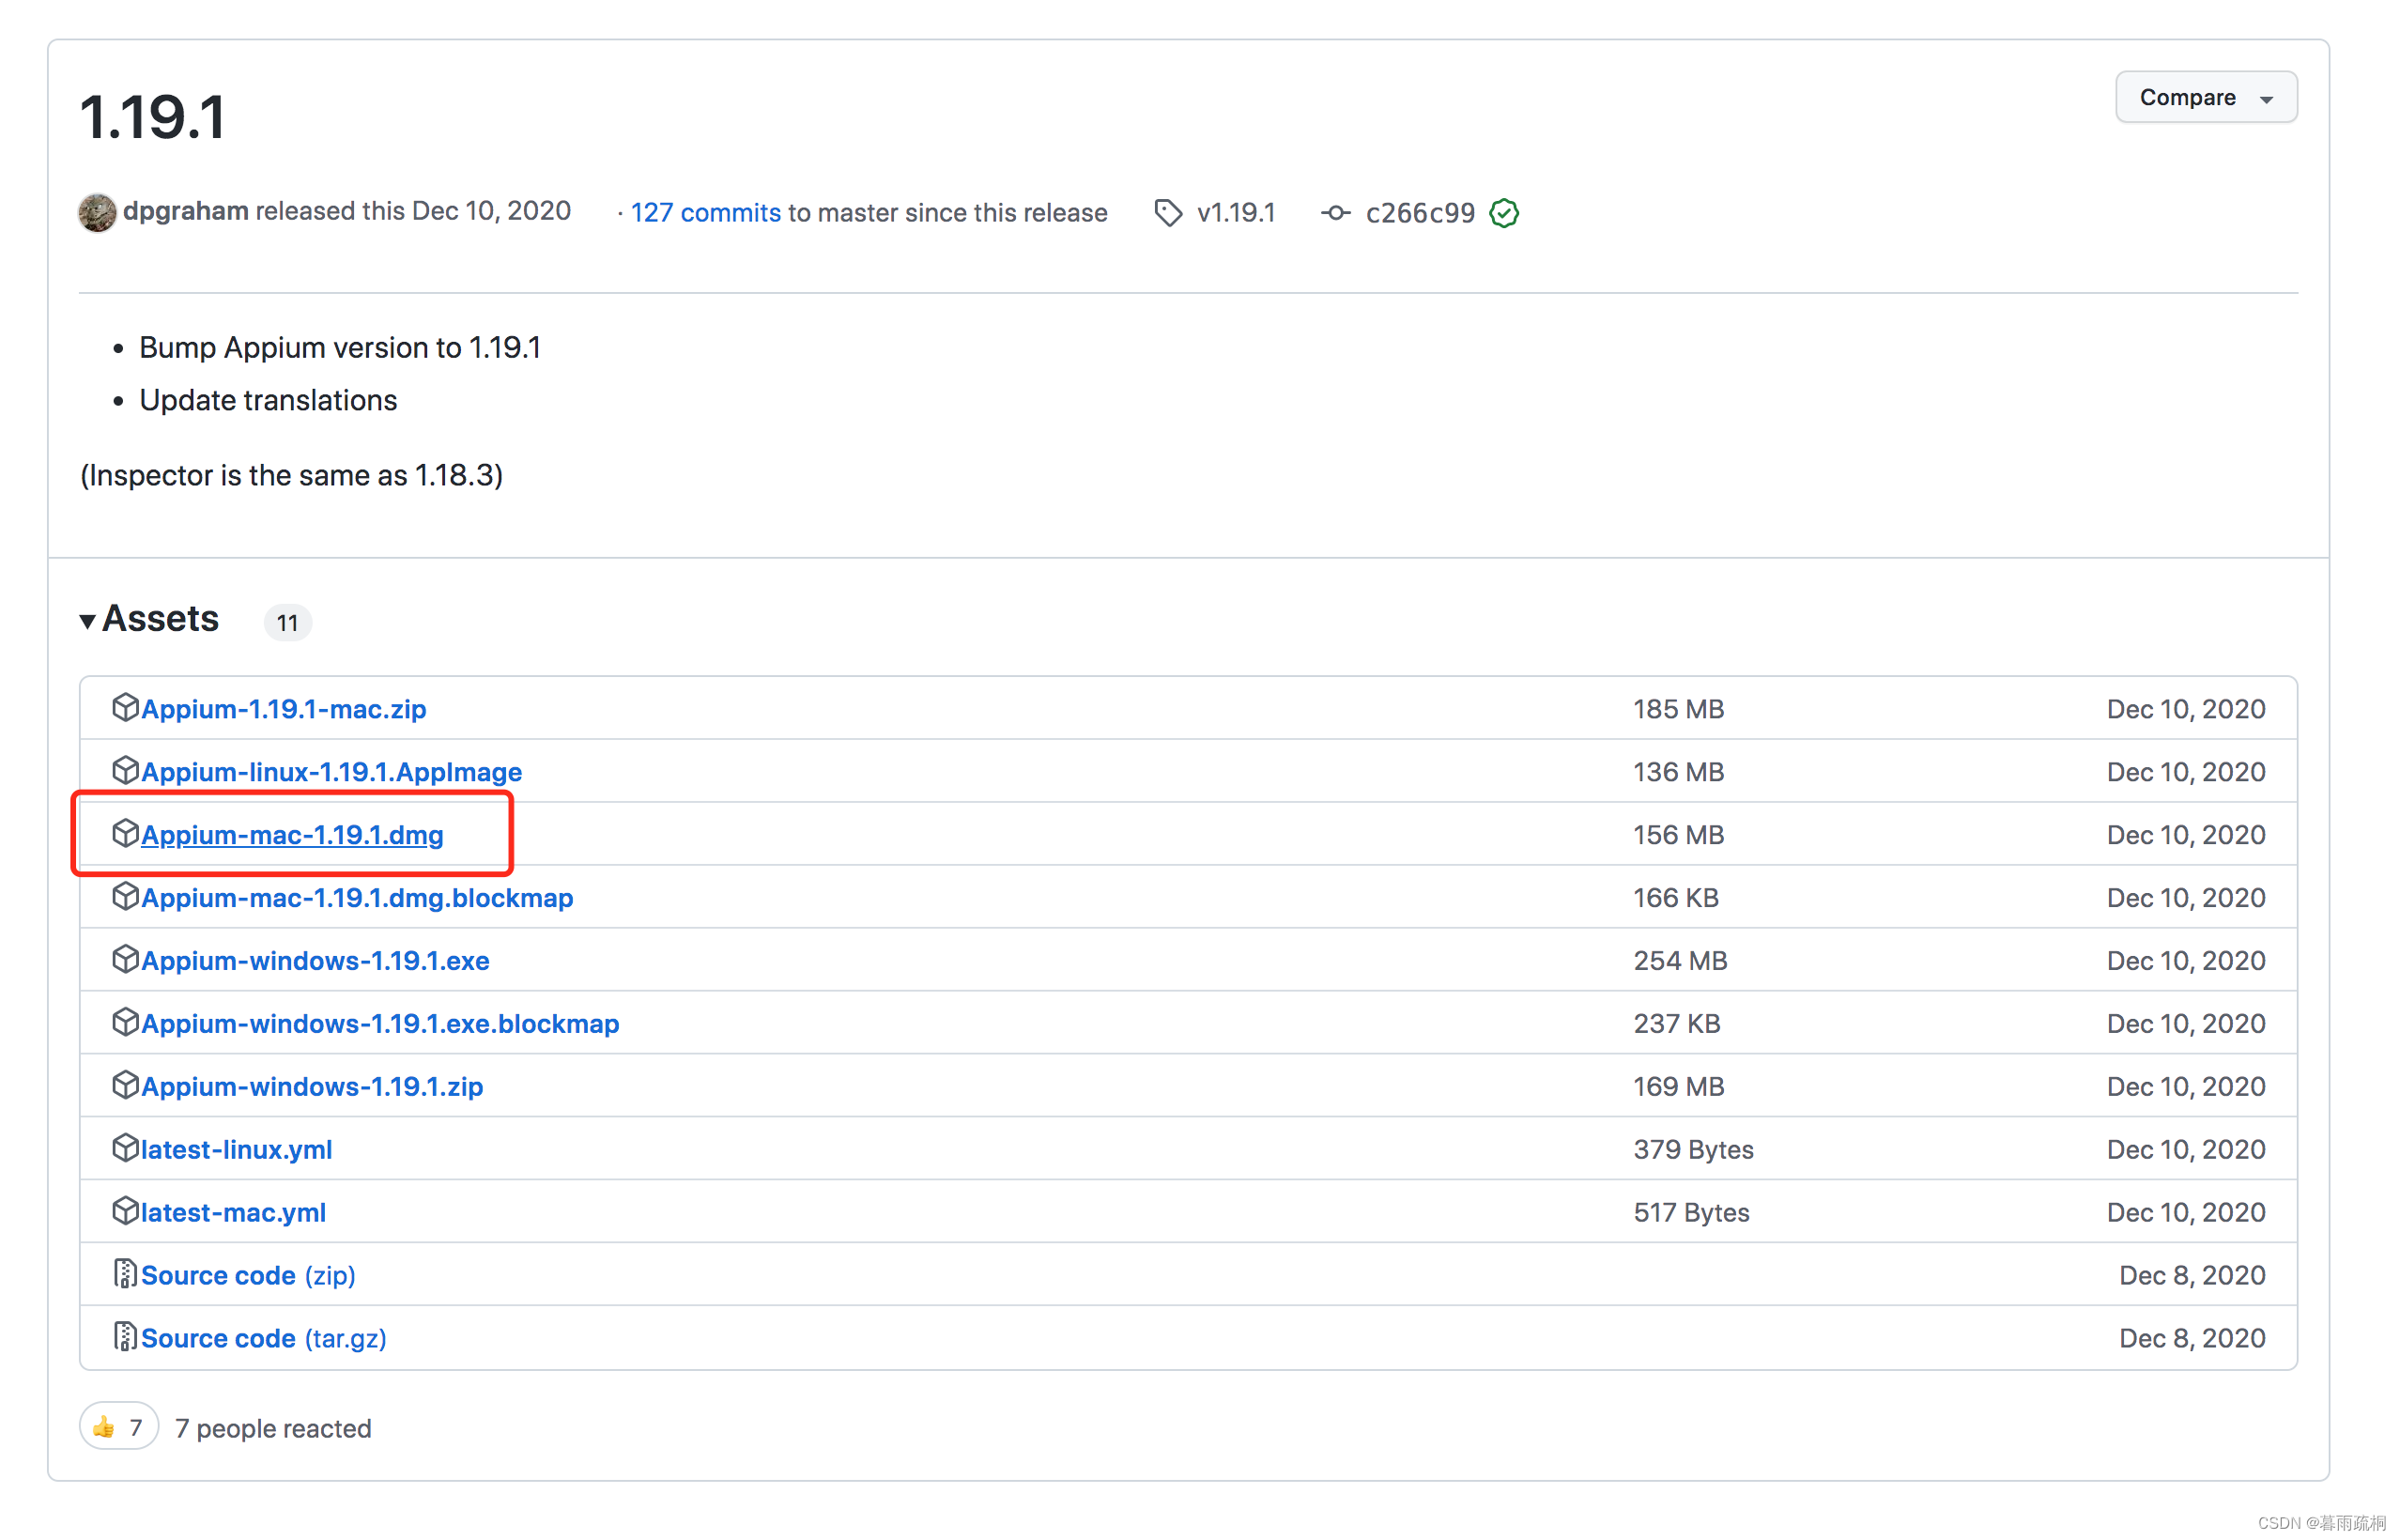Open dpgraham's profile link
2400x1540 pixels.
point(185,211)
